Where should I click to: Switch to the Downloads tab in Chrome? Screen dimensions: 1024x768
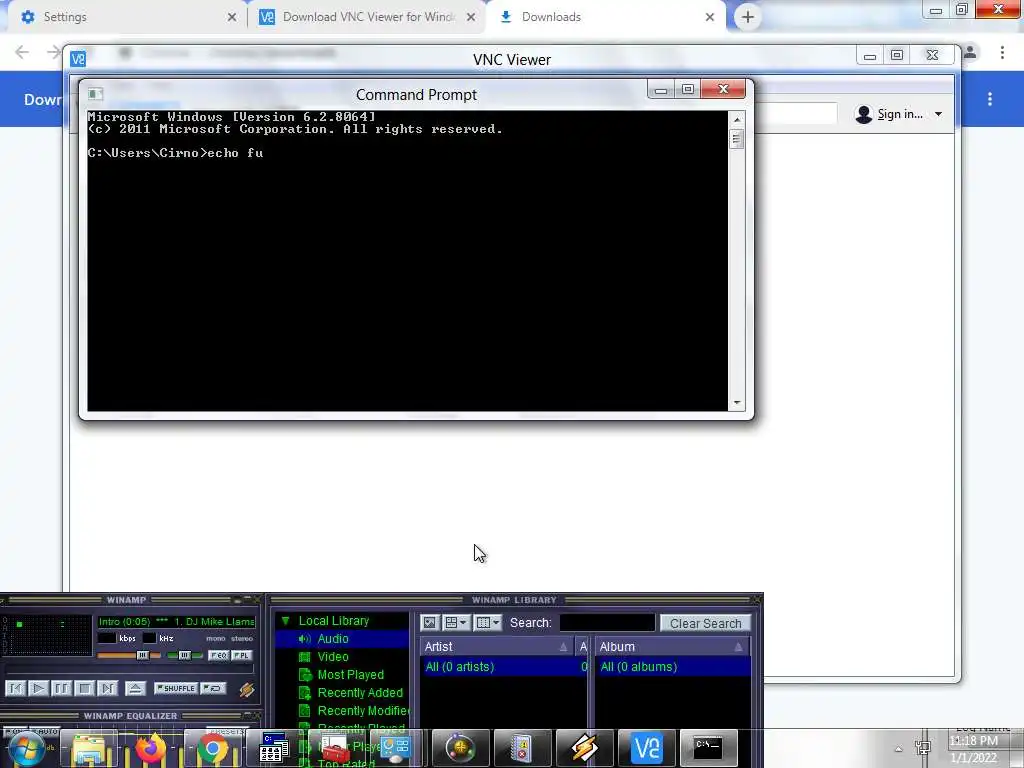coord(605,17)
